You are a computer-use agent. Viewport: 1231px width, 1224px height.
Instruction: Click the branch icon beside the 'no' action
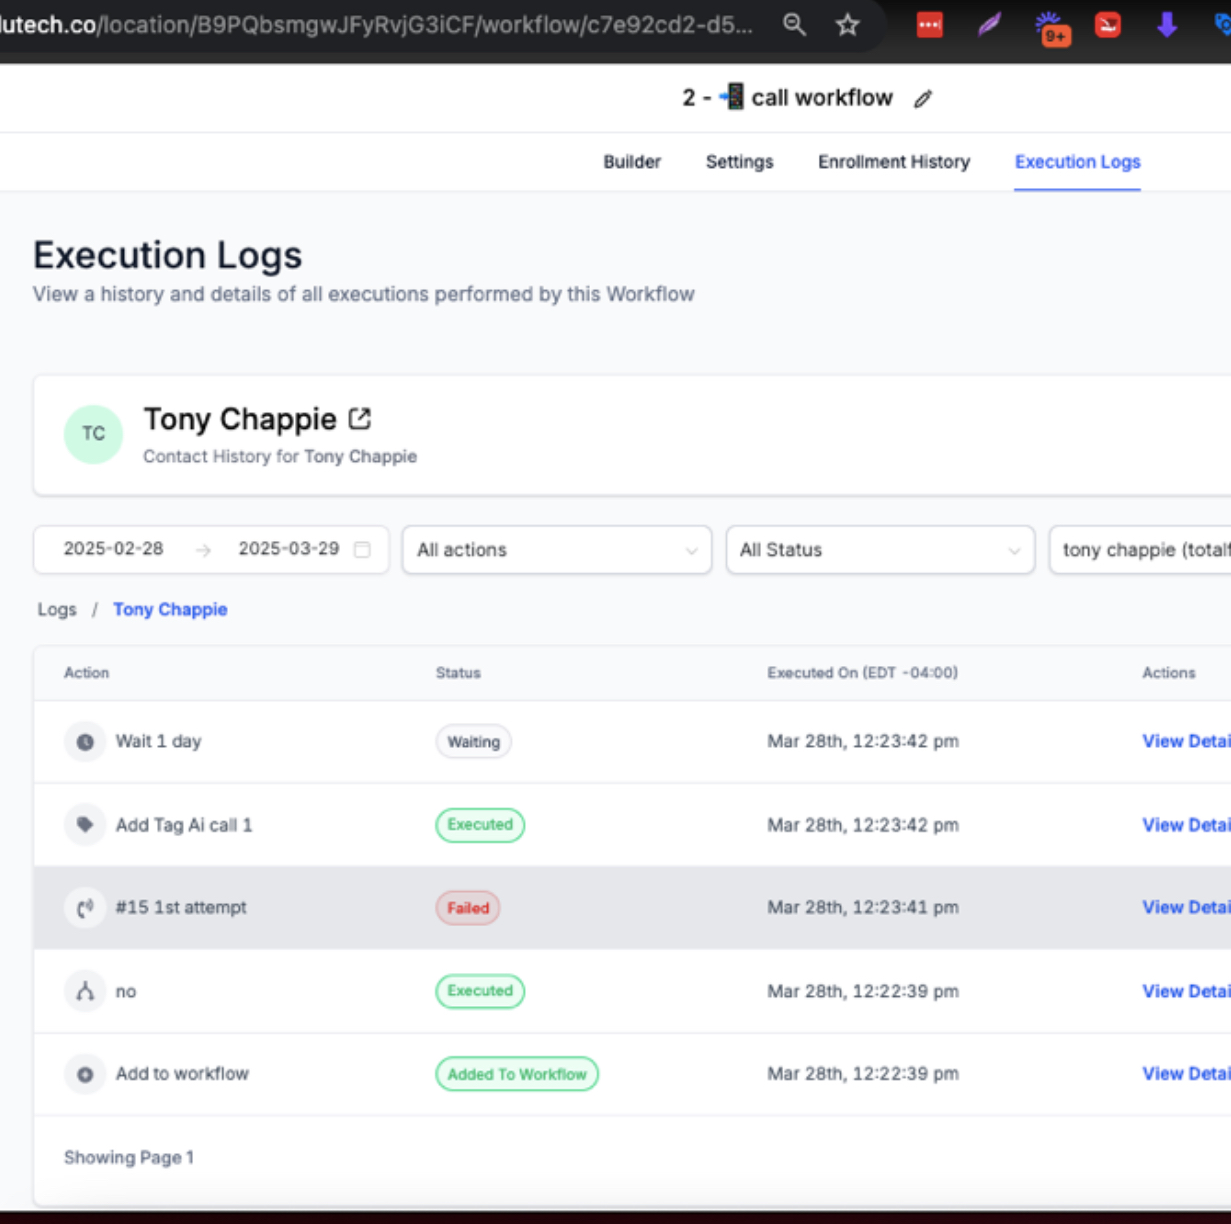pos(85,991)
